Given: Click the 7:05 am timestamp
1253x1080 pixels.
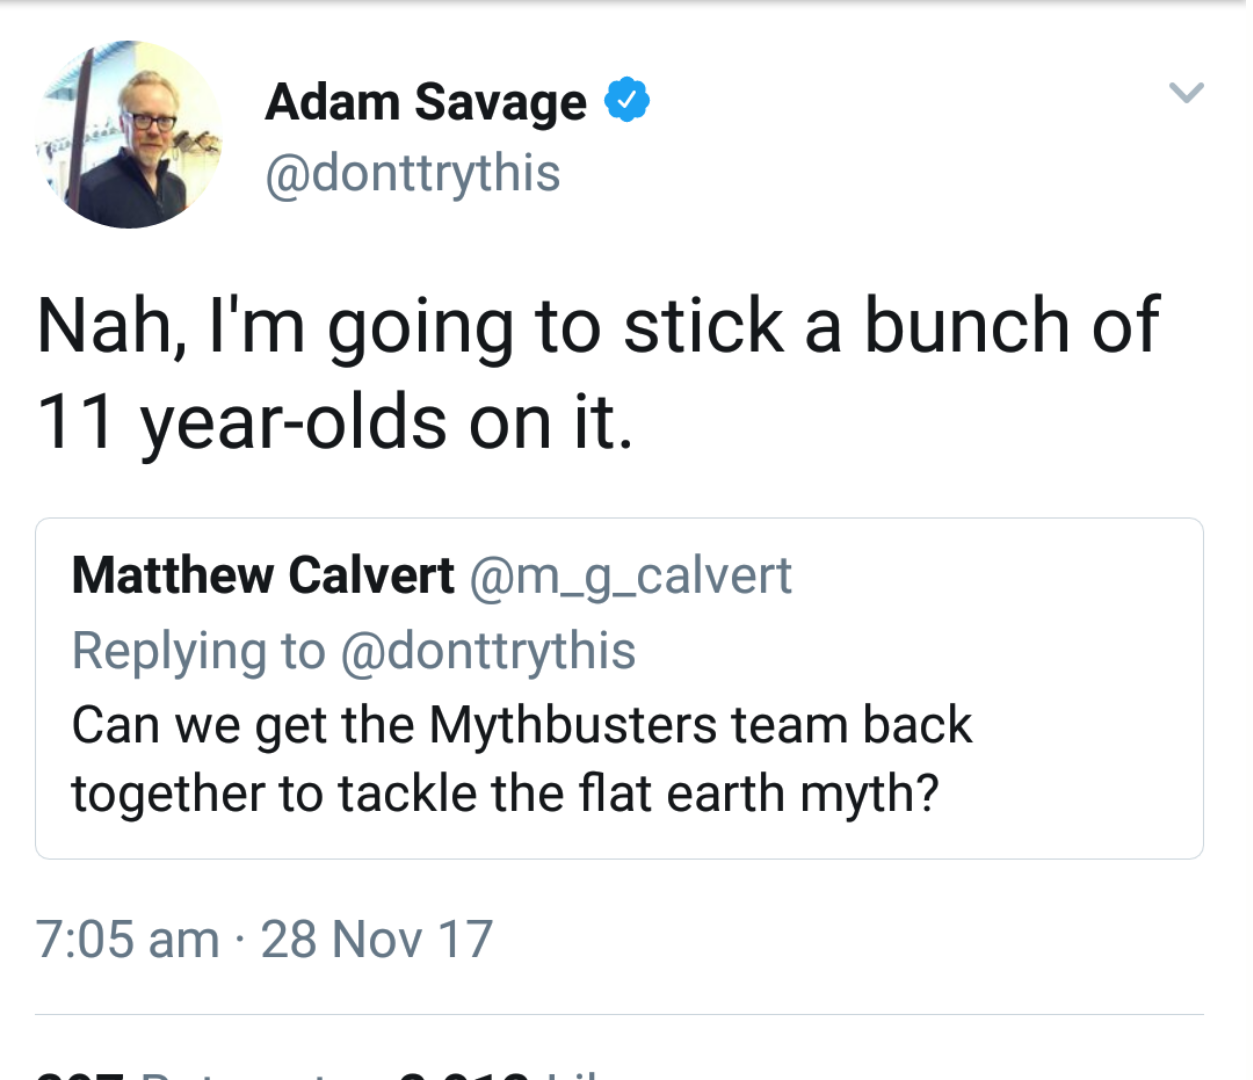Looking at the screenshot, I should [127, 939].
